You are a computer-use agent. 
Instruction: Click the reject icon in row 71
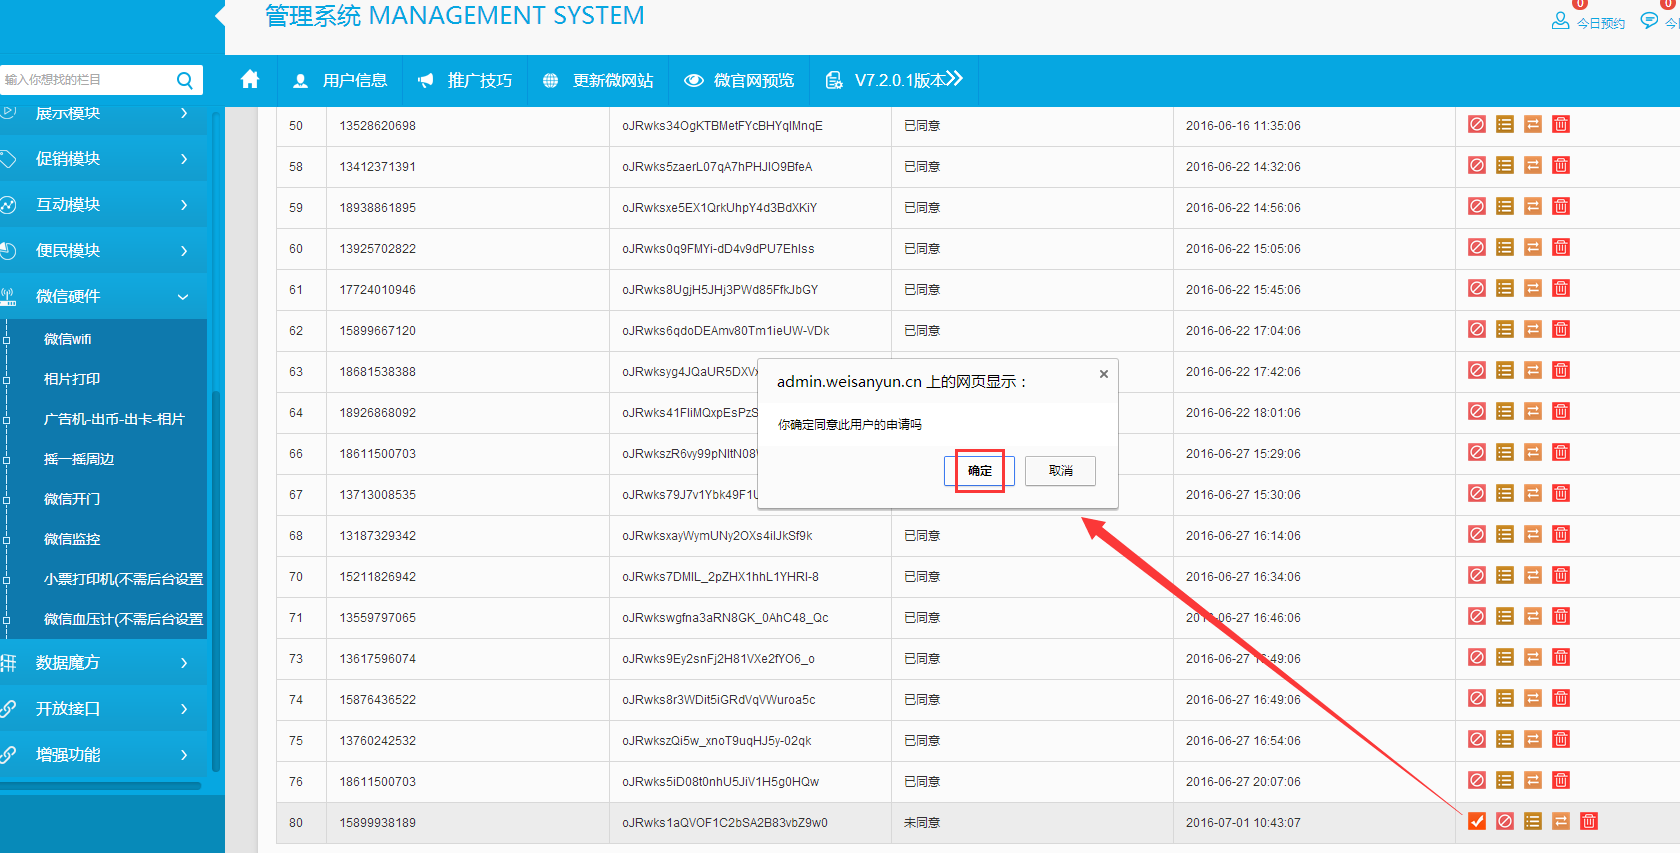pyautogui.click(x=1477, y=616)
